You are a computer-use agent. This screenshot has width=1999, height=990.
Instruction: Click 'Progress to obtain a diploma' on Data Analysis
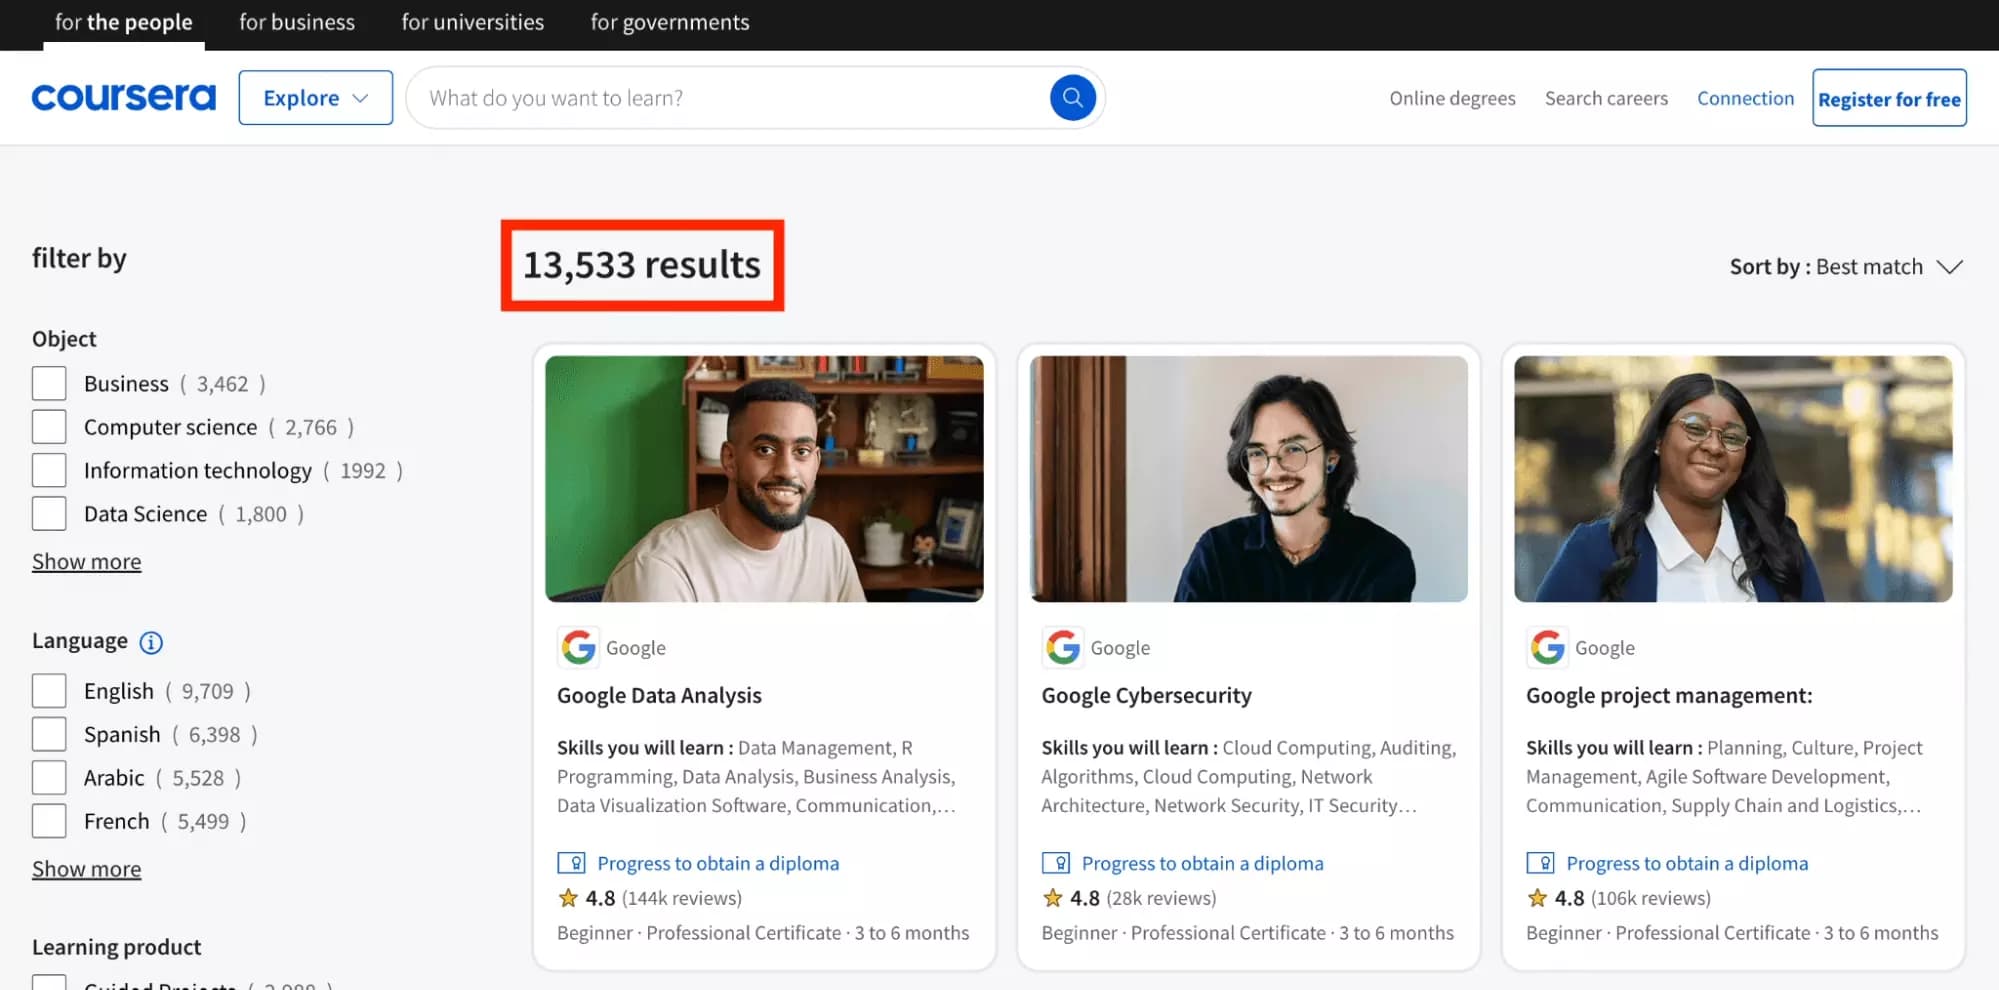(x=718, y=863)
